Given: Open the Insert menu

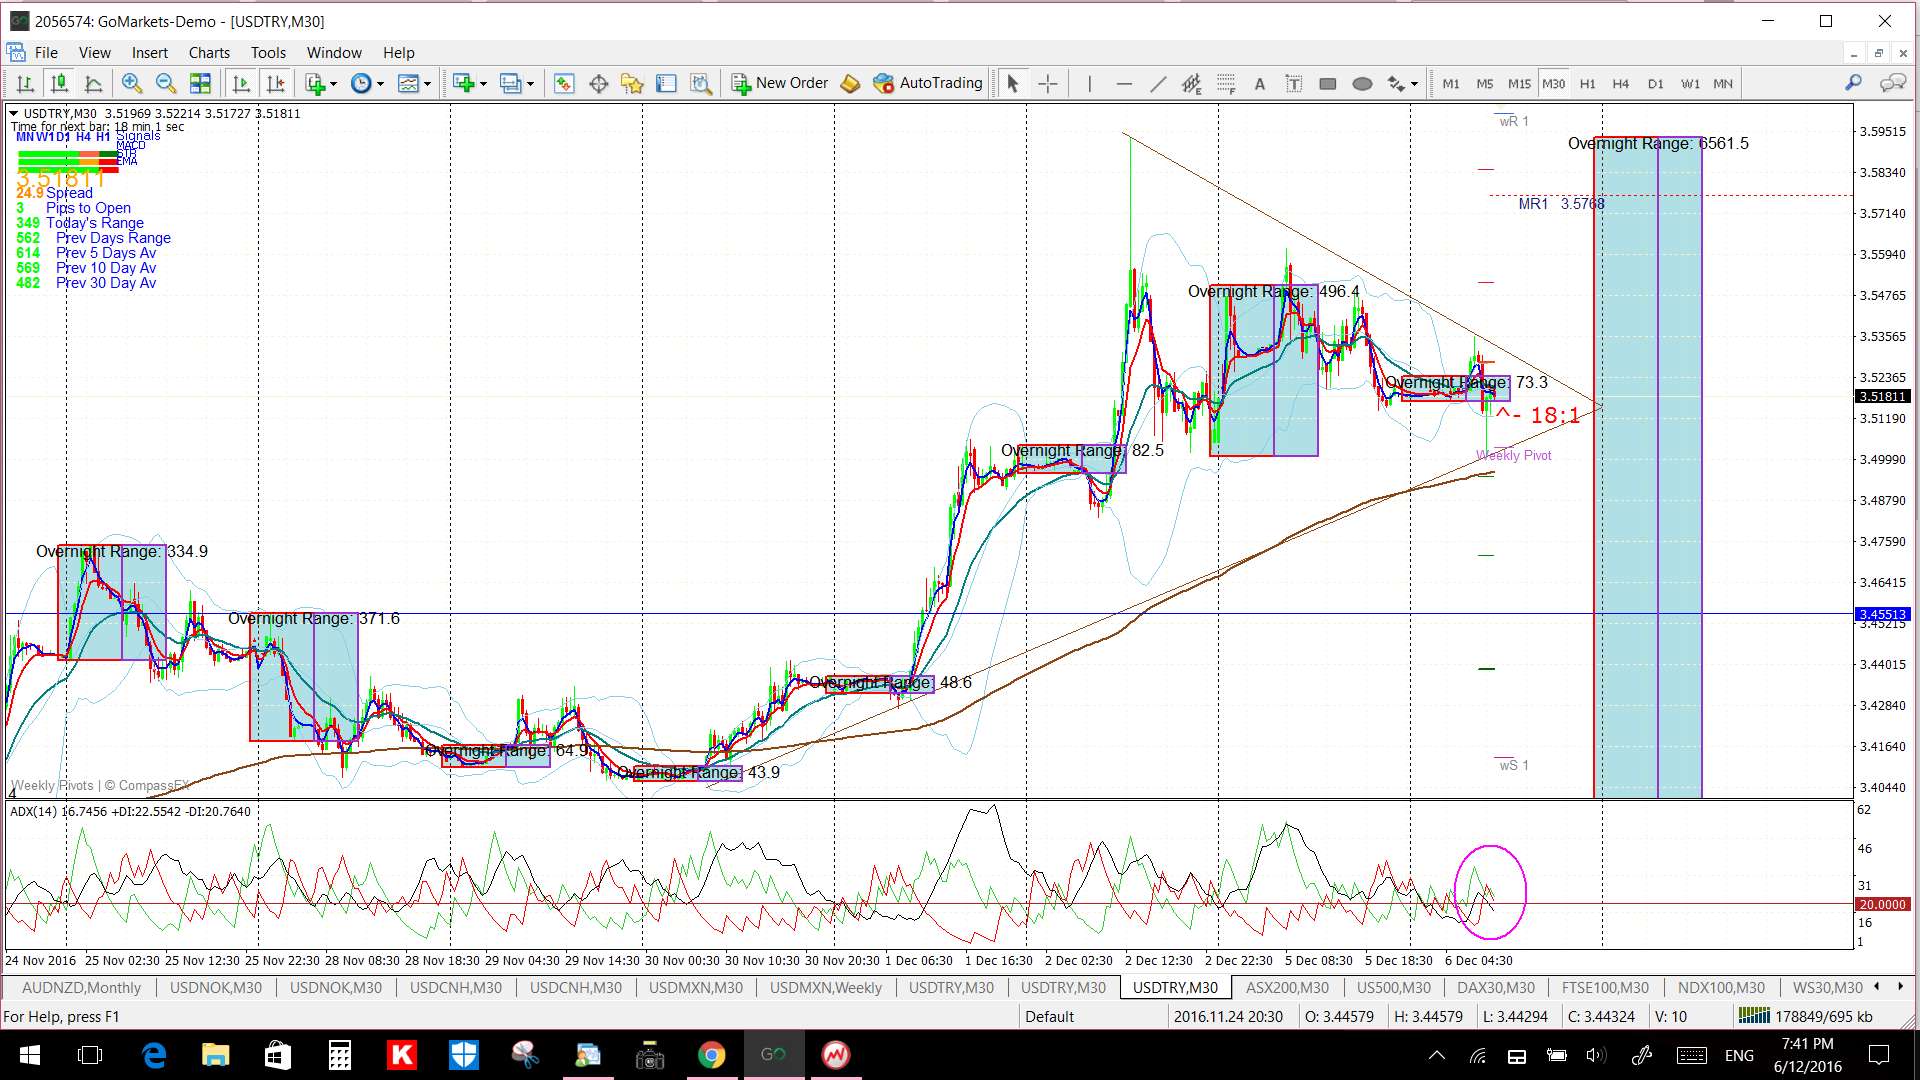Looking at the screenshot, I should coord(150,53).
